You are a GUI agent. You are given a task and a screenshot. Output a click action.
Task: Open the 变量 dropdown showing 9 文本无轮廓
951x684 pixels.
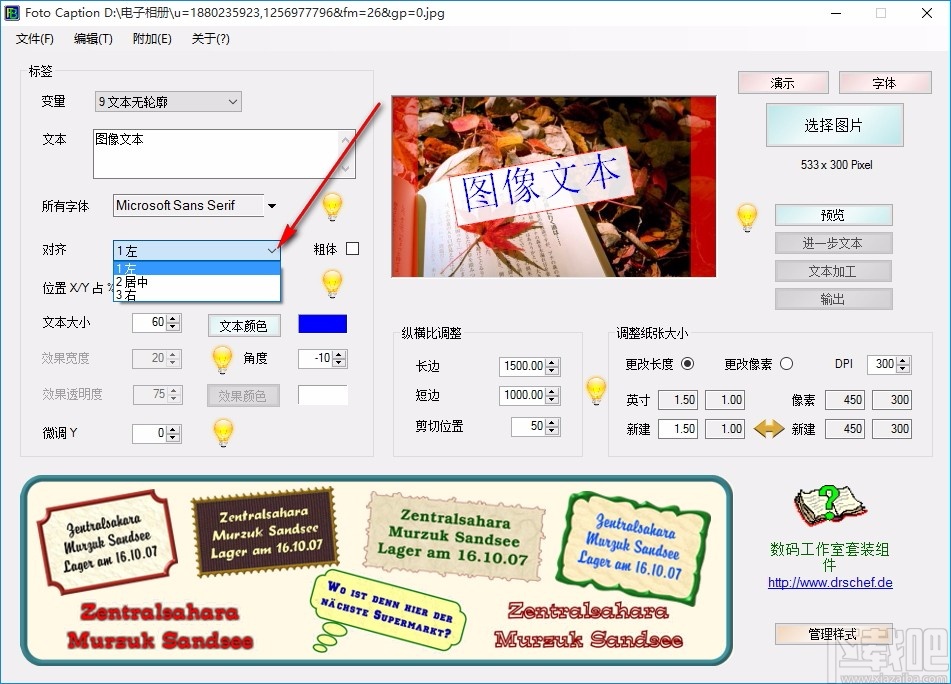click(x=168, y=102)
